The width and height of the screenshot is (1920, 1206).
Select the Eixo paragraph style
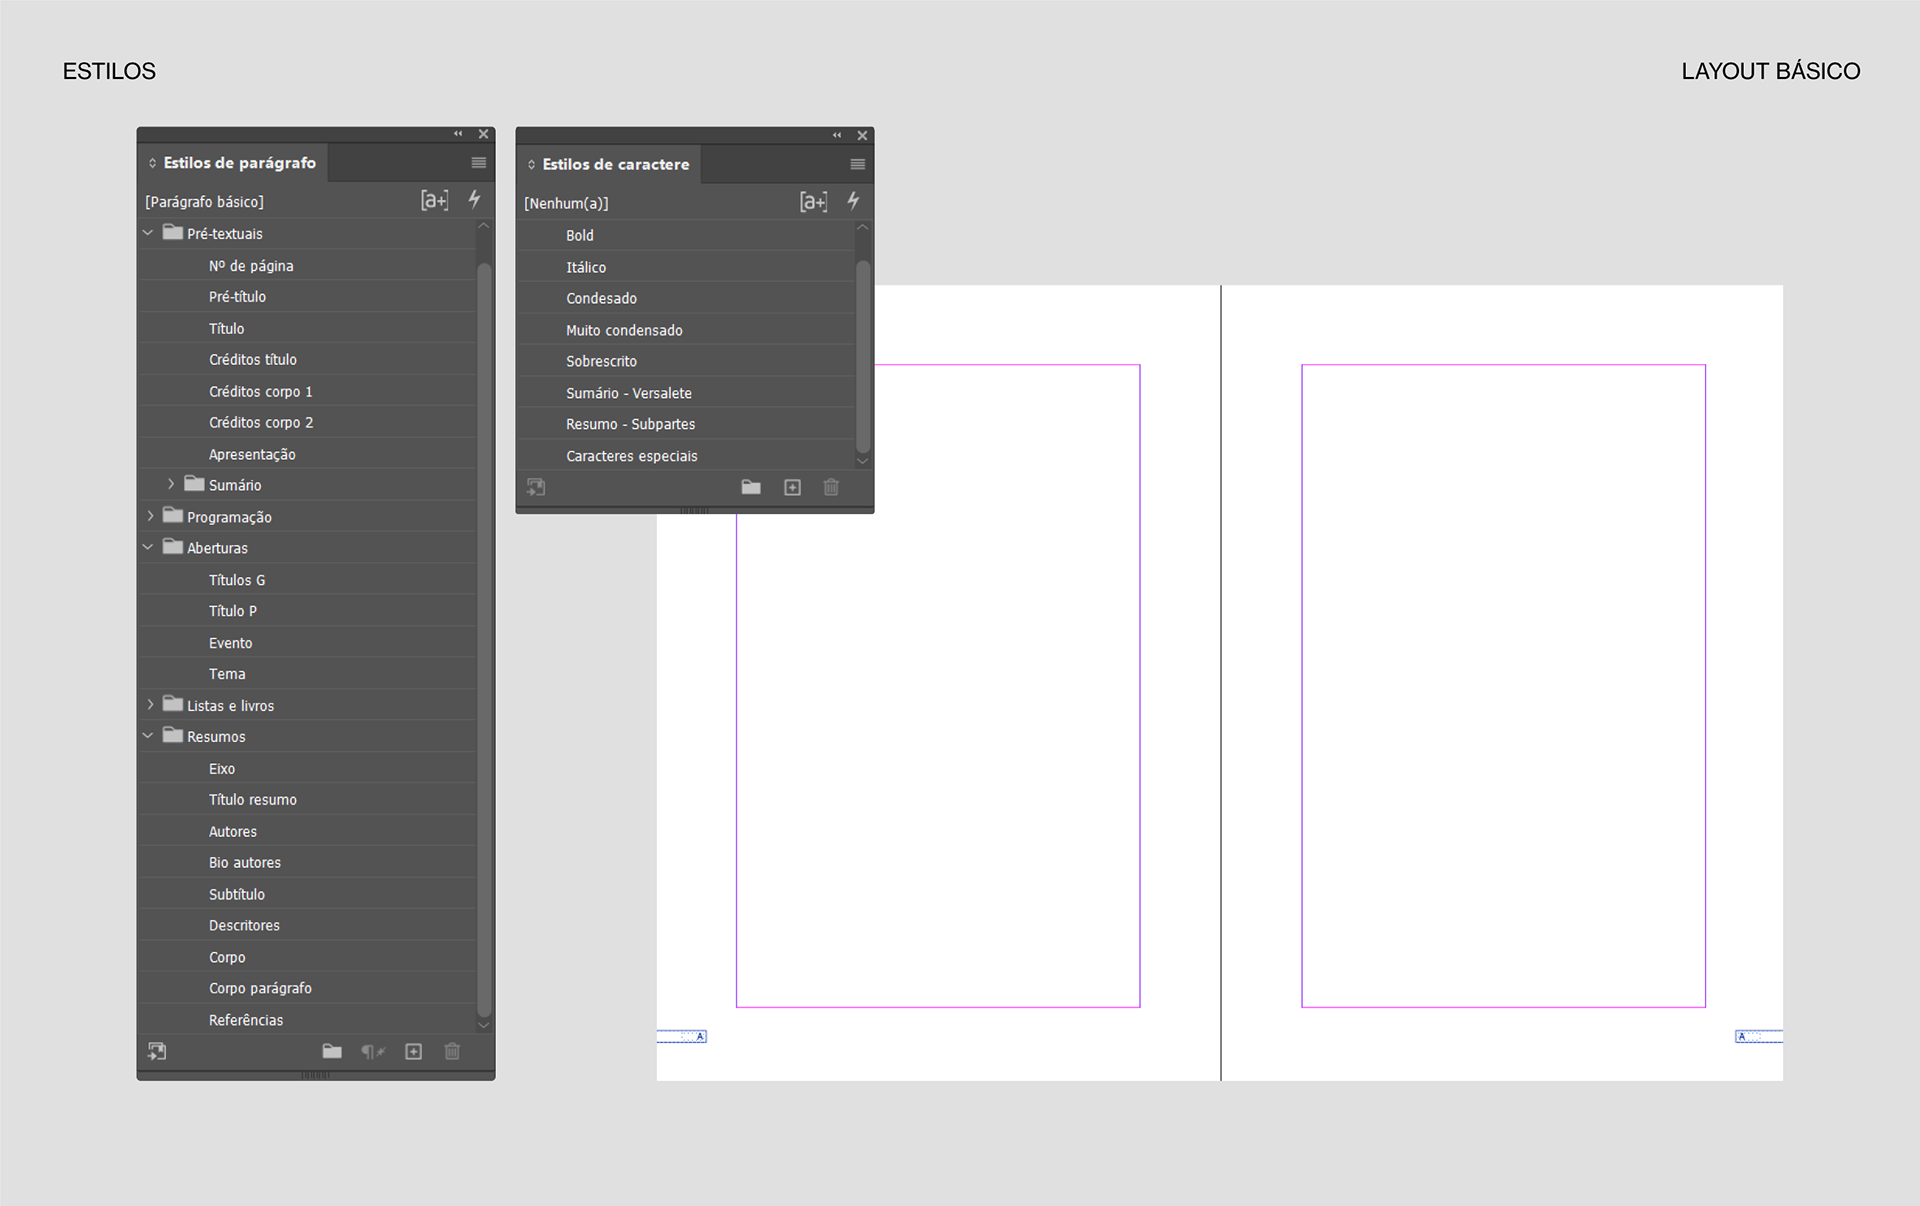point(307,768)
